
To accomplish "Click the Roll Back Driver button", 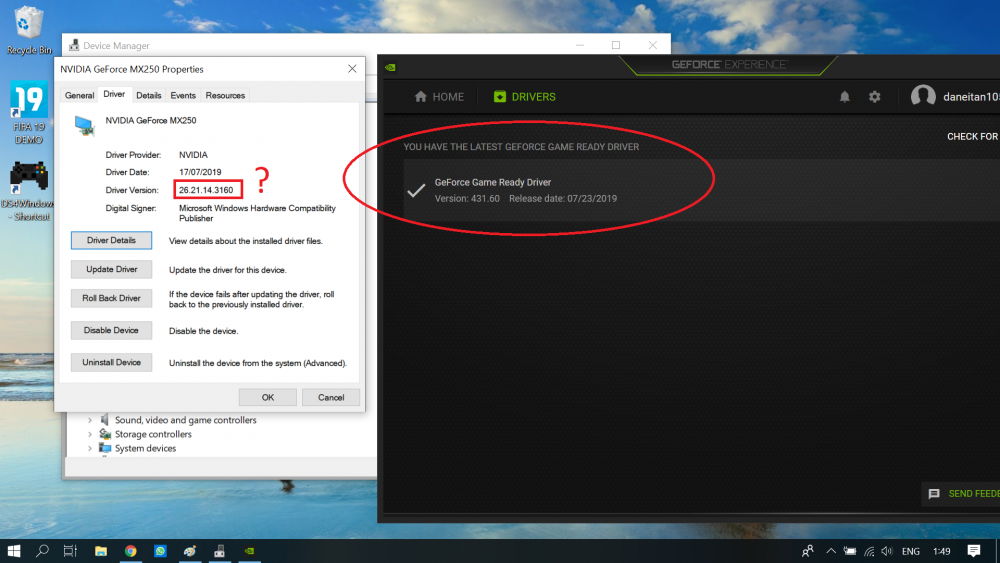I will (x=112, y=298).
